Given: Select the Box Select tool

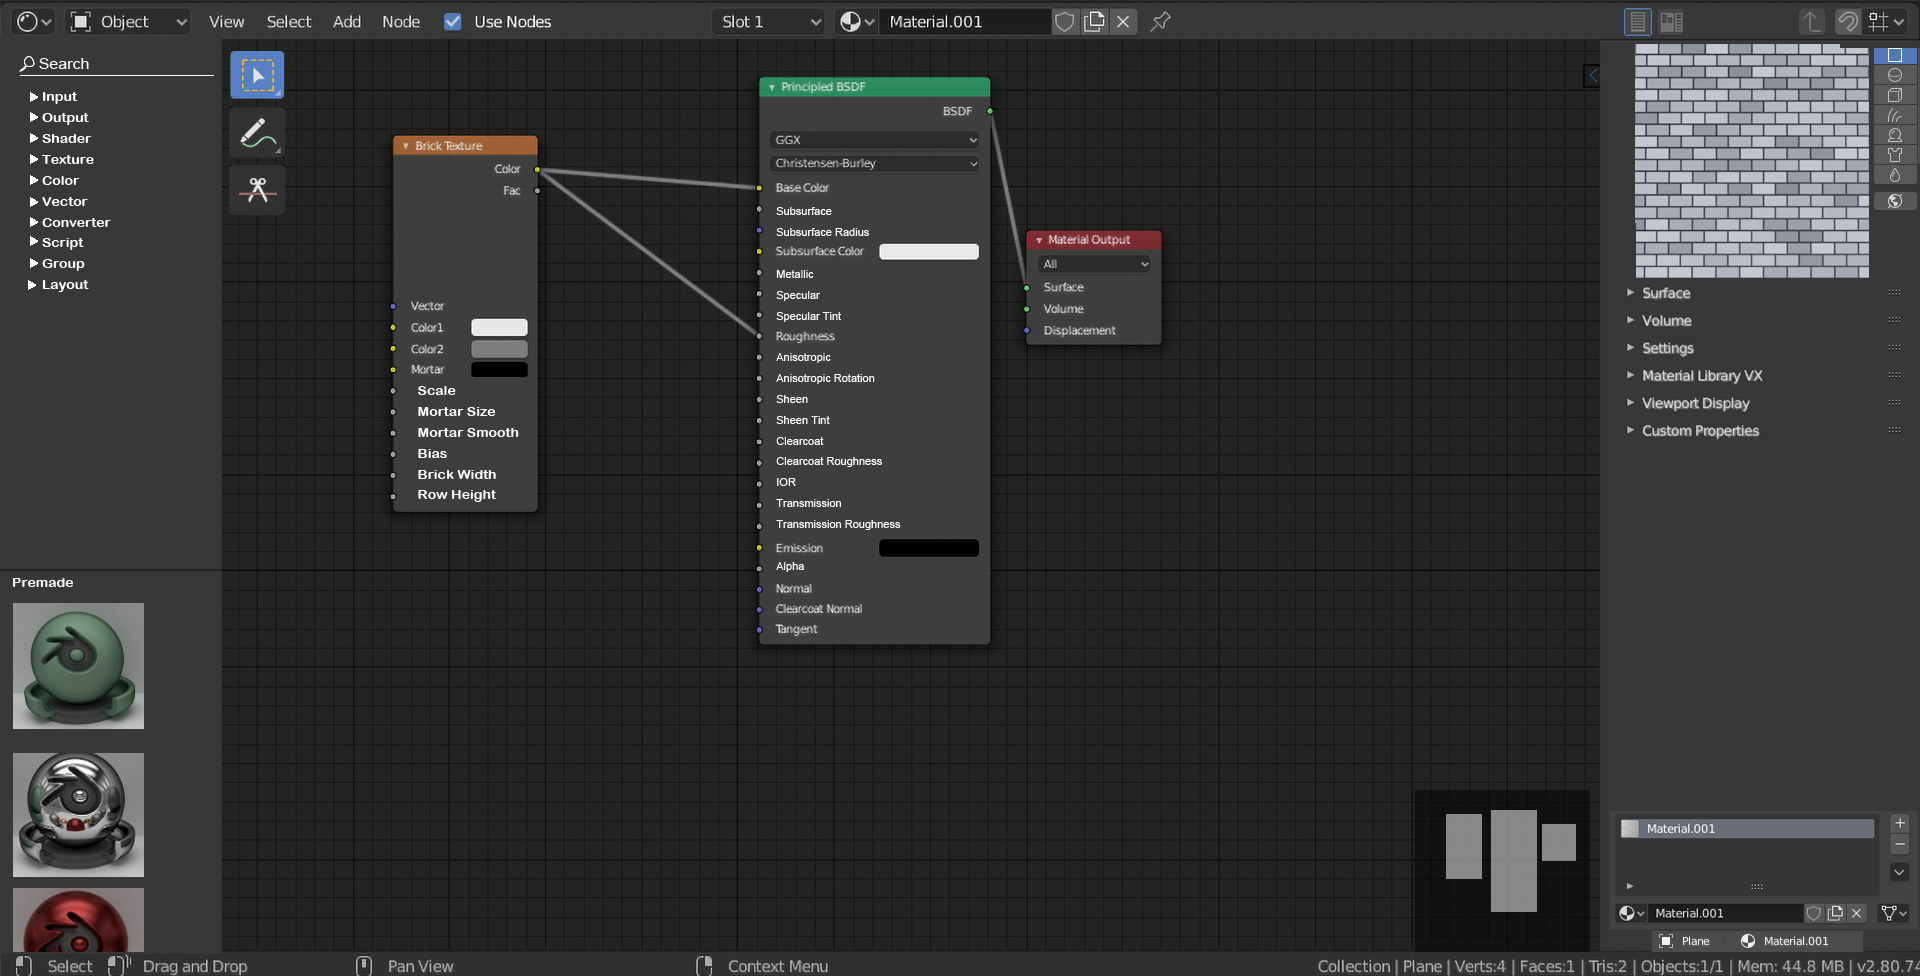Looking at the screenshot, I should (257, 75).
